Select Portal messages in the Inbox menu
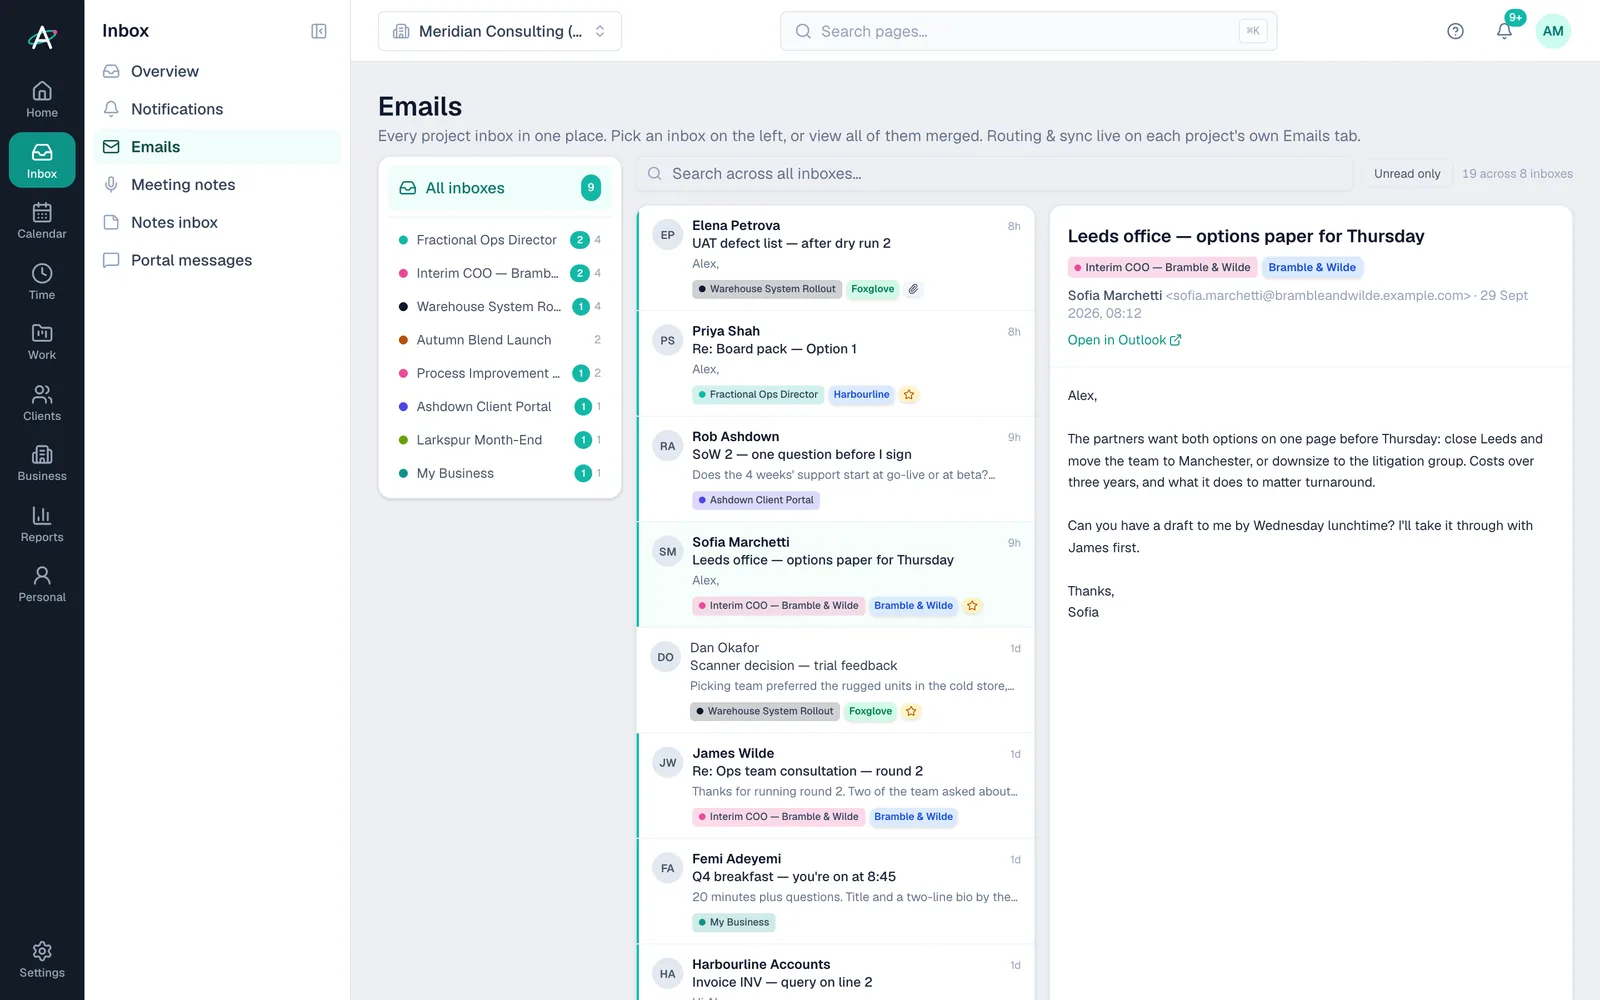 coord(217,260)
